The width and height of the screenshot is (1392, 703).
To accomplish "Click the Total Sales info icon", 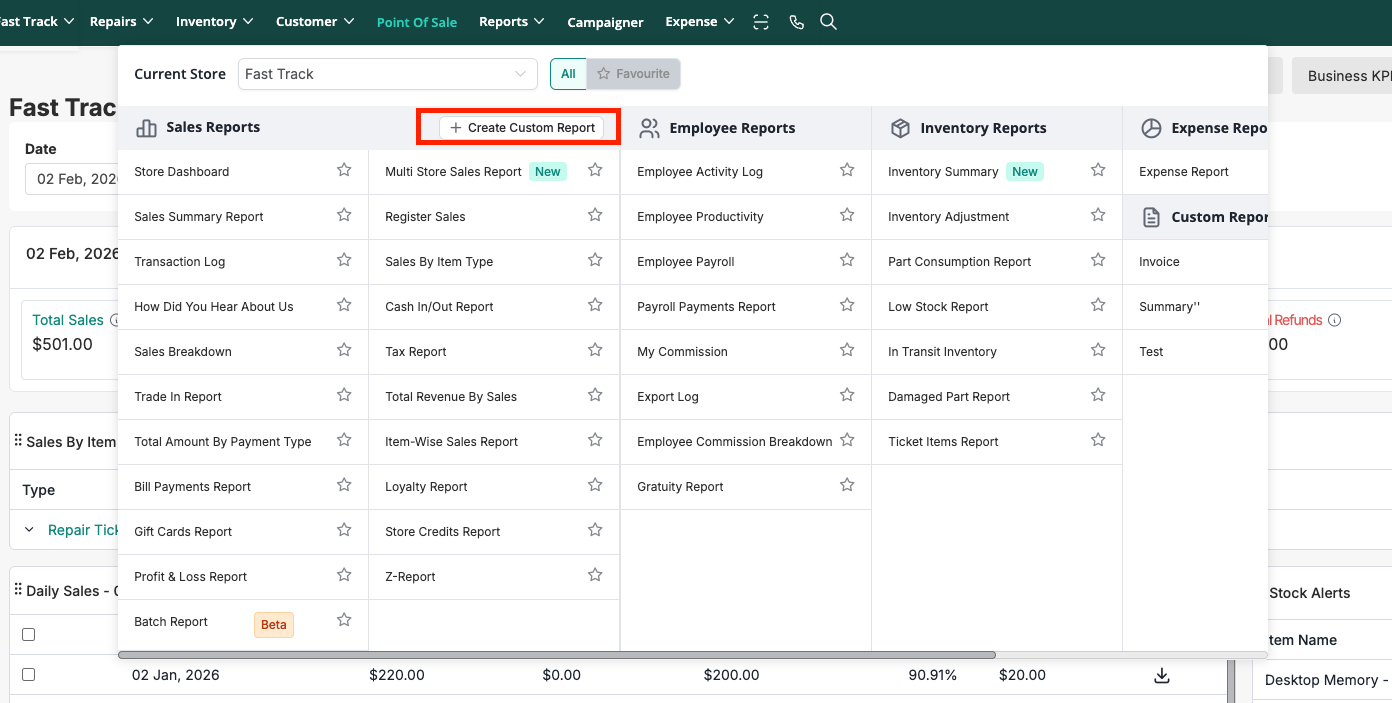I will point(115,321).
